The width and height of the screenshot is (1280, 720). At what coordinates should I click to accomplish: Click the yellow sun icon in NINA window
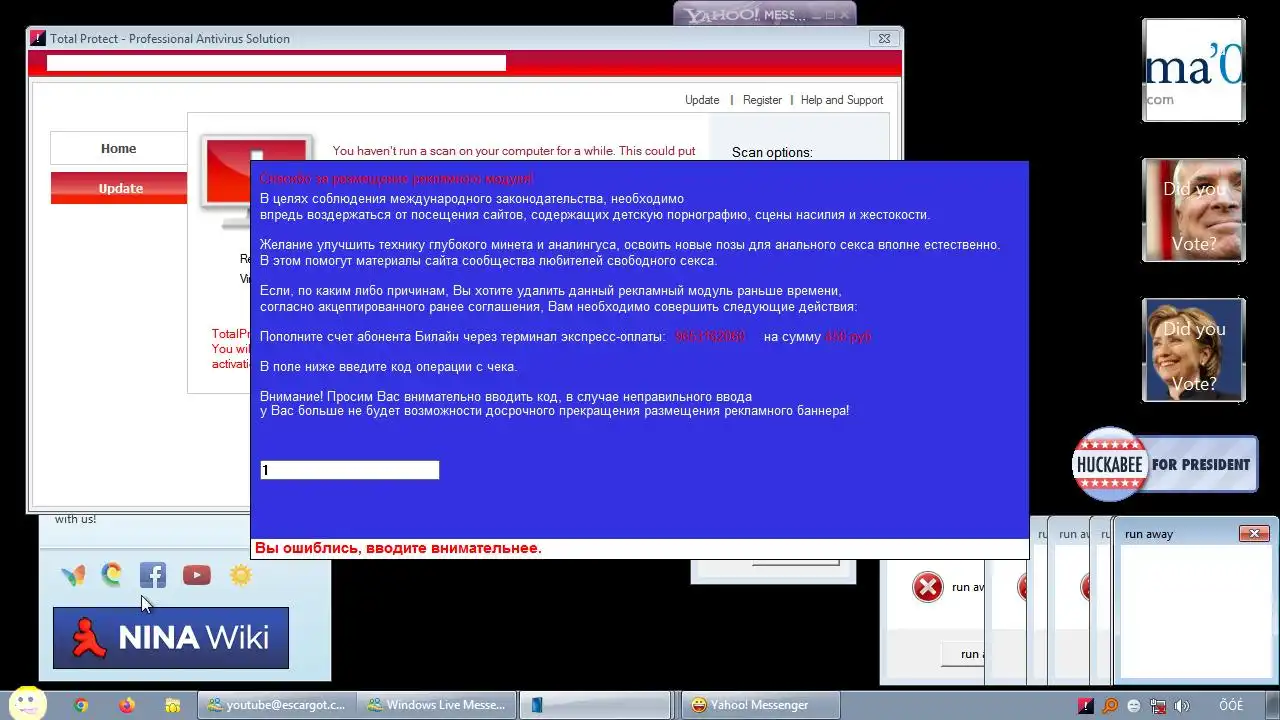tap(241, 575)
